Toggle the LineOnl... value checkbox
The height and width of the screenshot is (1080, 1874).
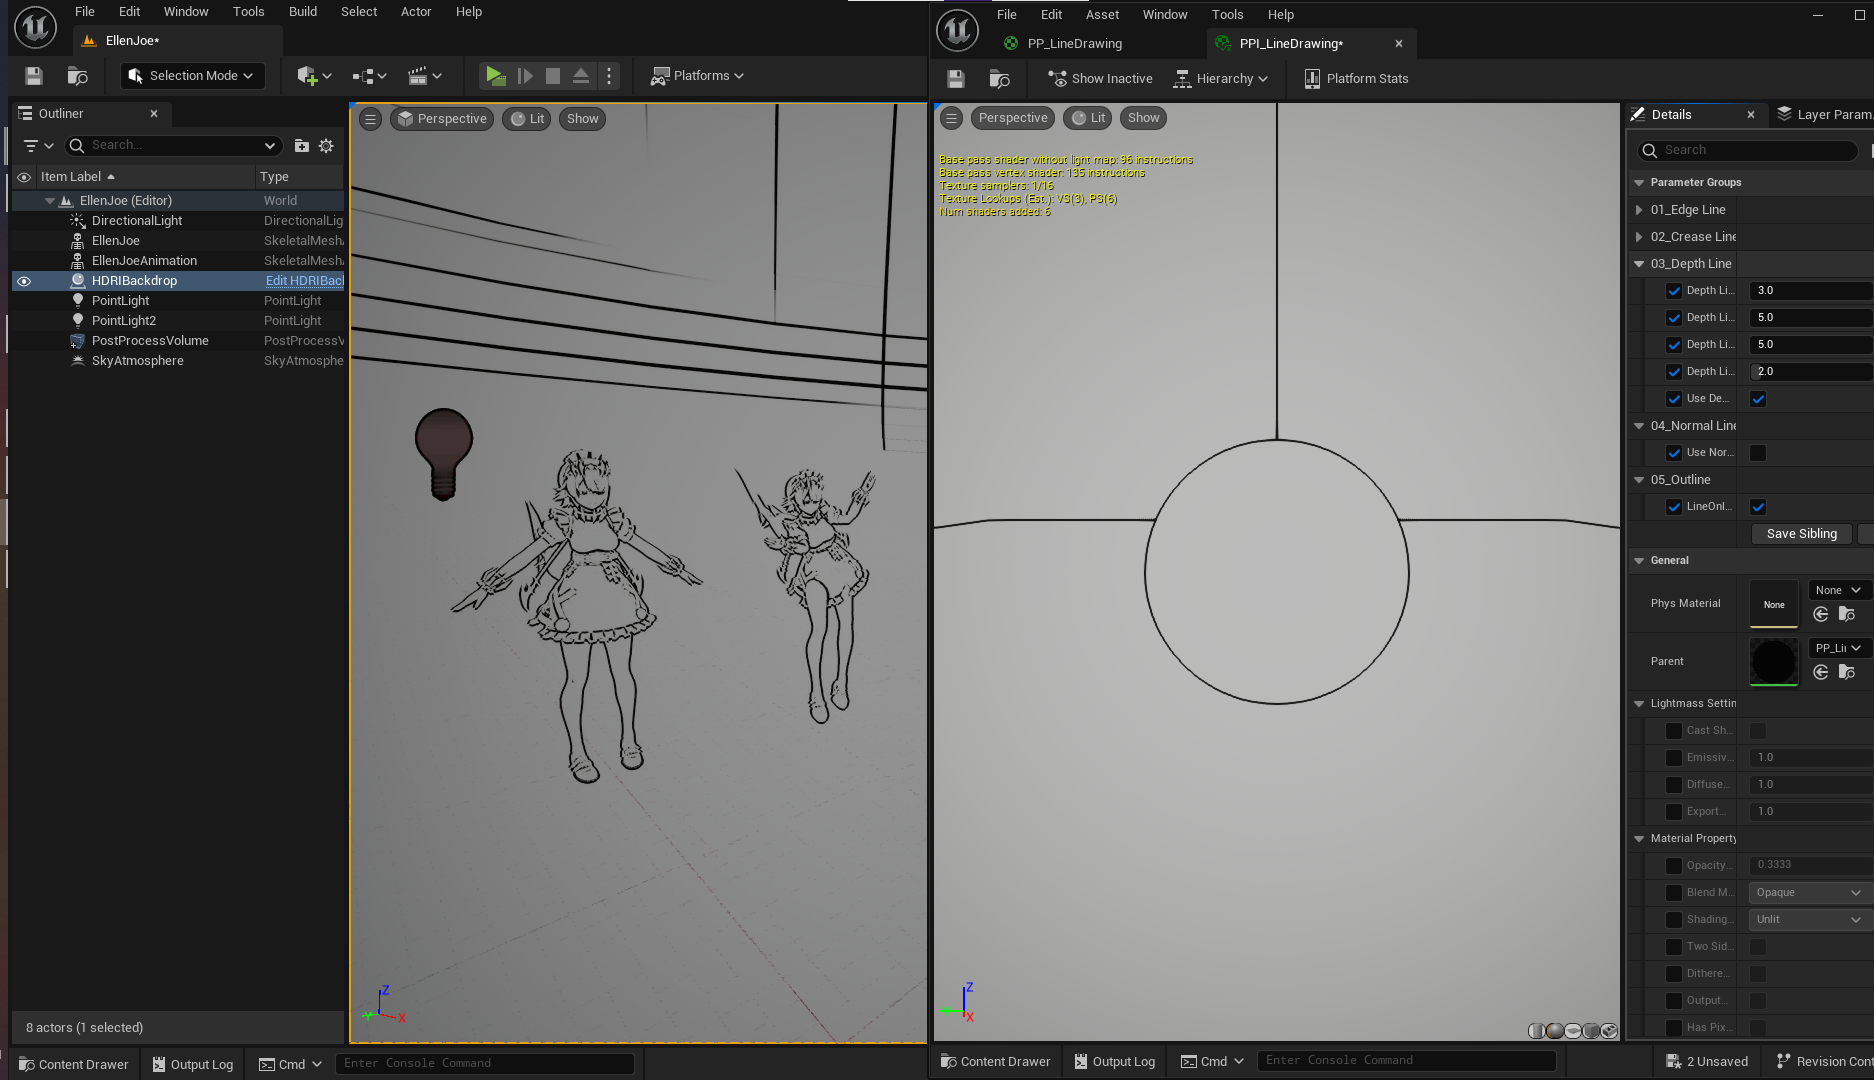click(1758, 507)
